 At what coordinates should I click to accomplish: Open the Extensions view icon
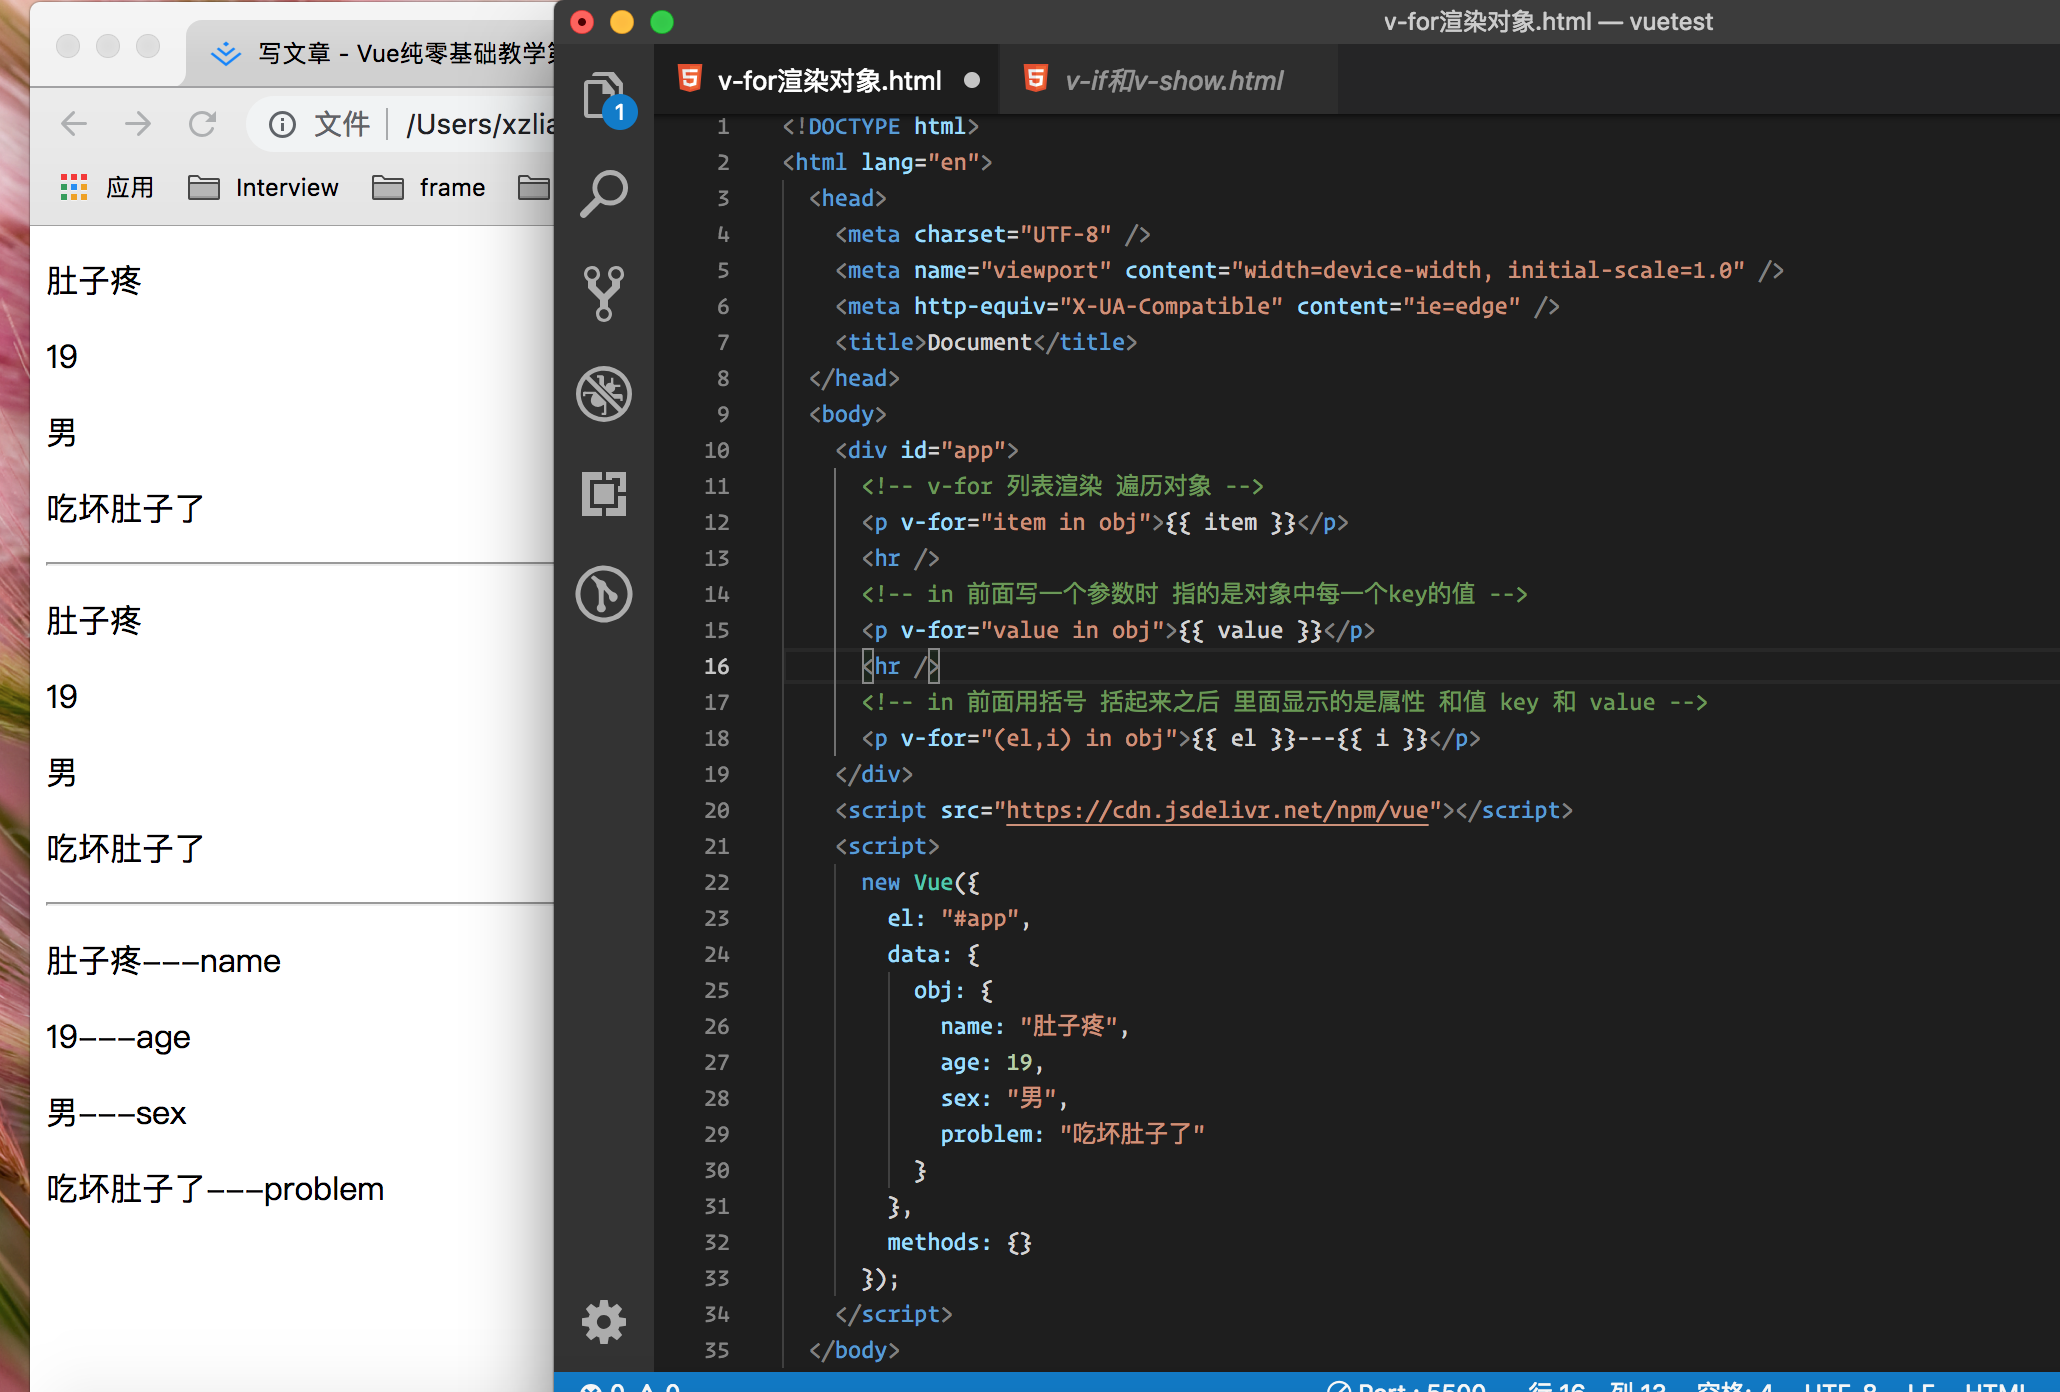click(604, 493)
